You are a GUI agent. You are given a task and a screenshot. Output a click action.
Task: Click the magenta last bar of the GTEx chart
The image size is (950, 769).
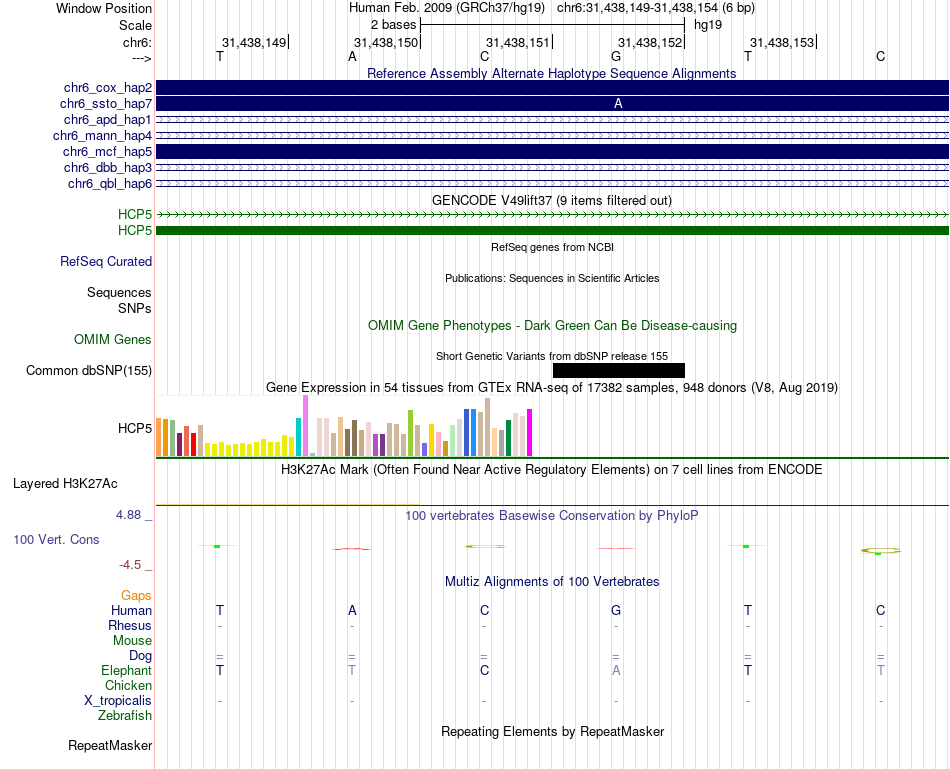pos(530,433)
